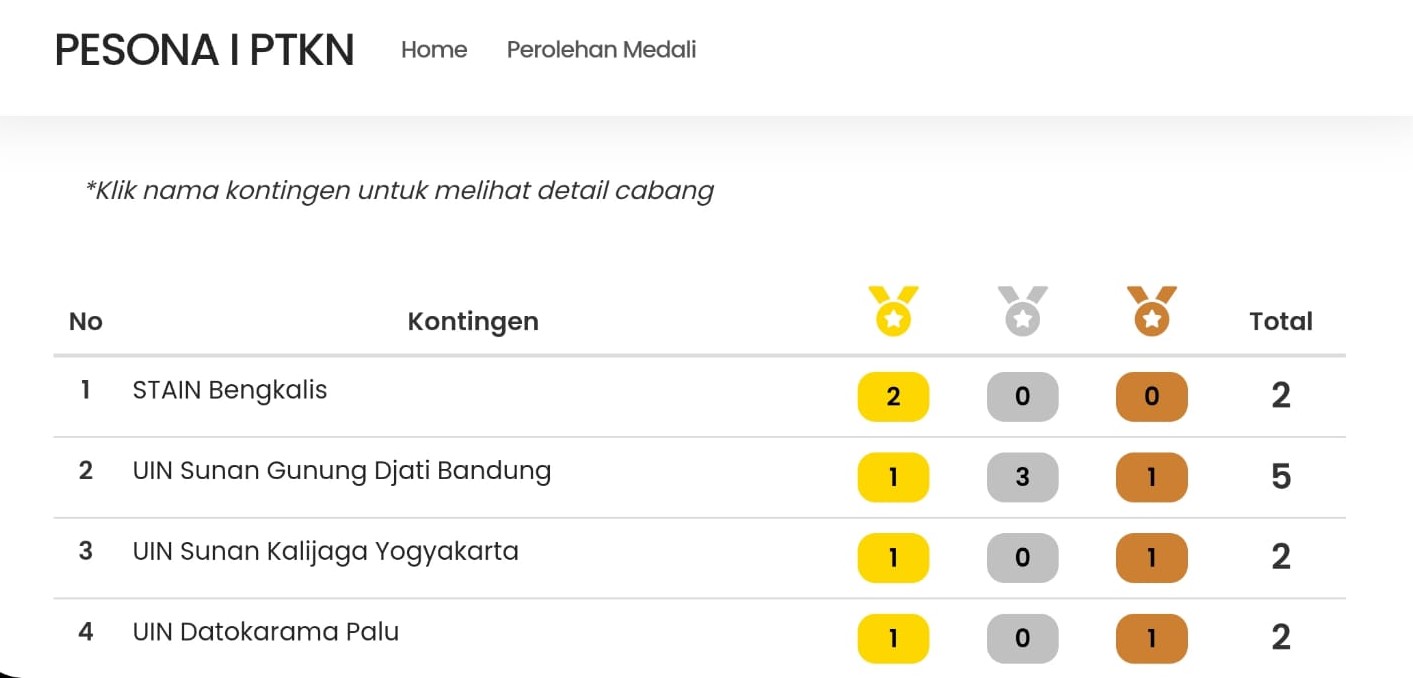1413x678 pixels.
Task: Select UIN Datokarama Palu contingent
Action: click(266, 632)
